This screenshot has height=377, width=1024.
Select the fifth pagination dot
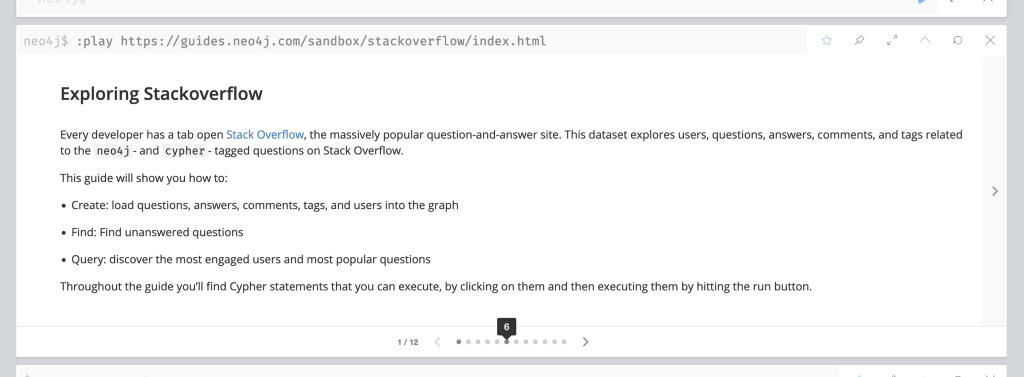497,342
